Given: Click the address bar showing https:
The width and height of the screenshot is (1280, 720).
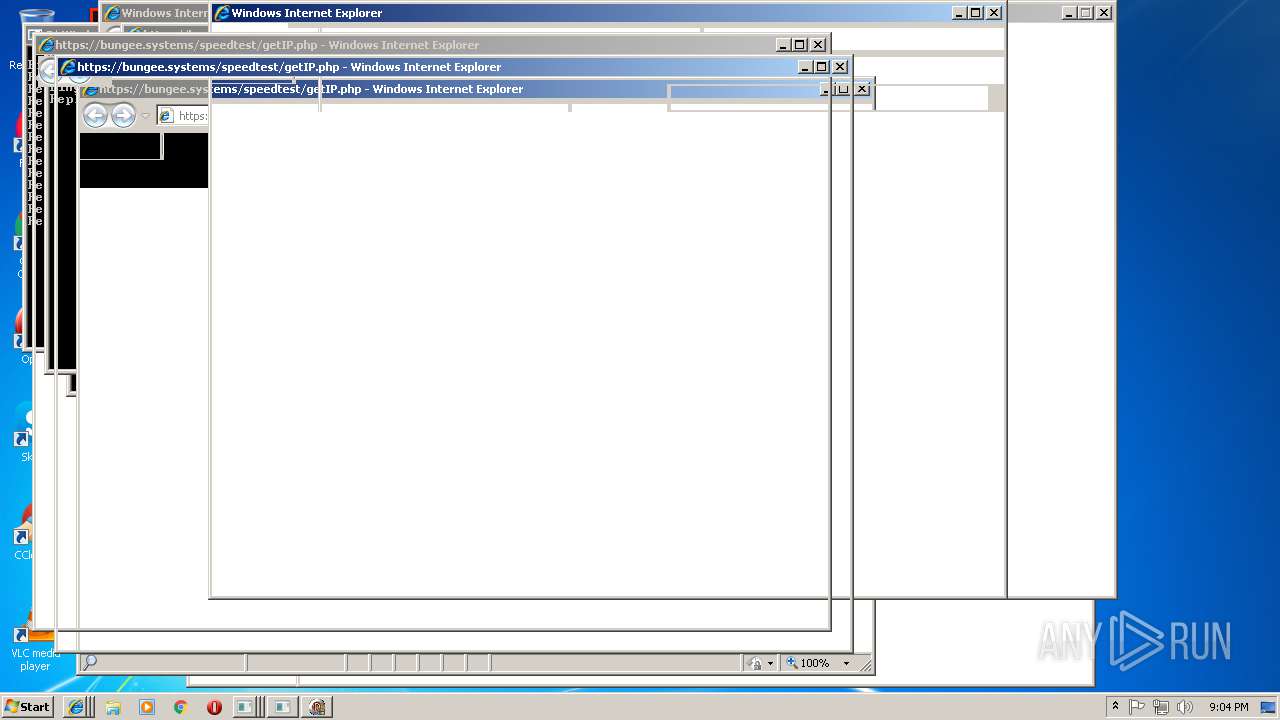Looking at the screenshot, I should click(183, 116).
